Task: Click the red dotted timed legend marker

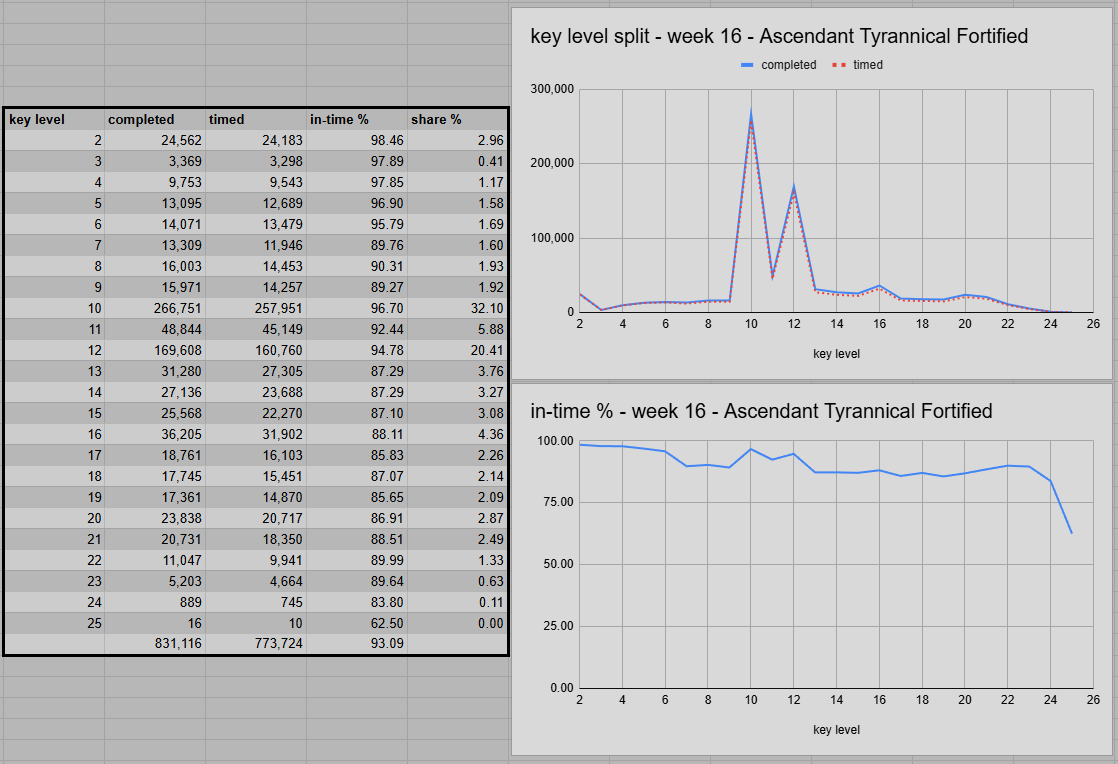Action: tap(839, 65)
